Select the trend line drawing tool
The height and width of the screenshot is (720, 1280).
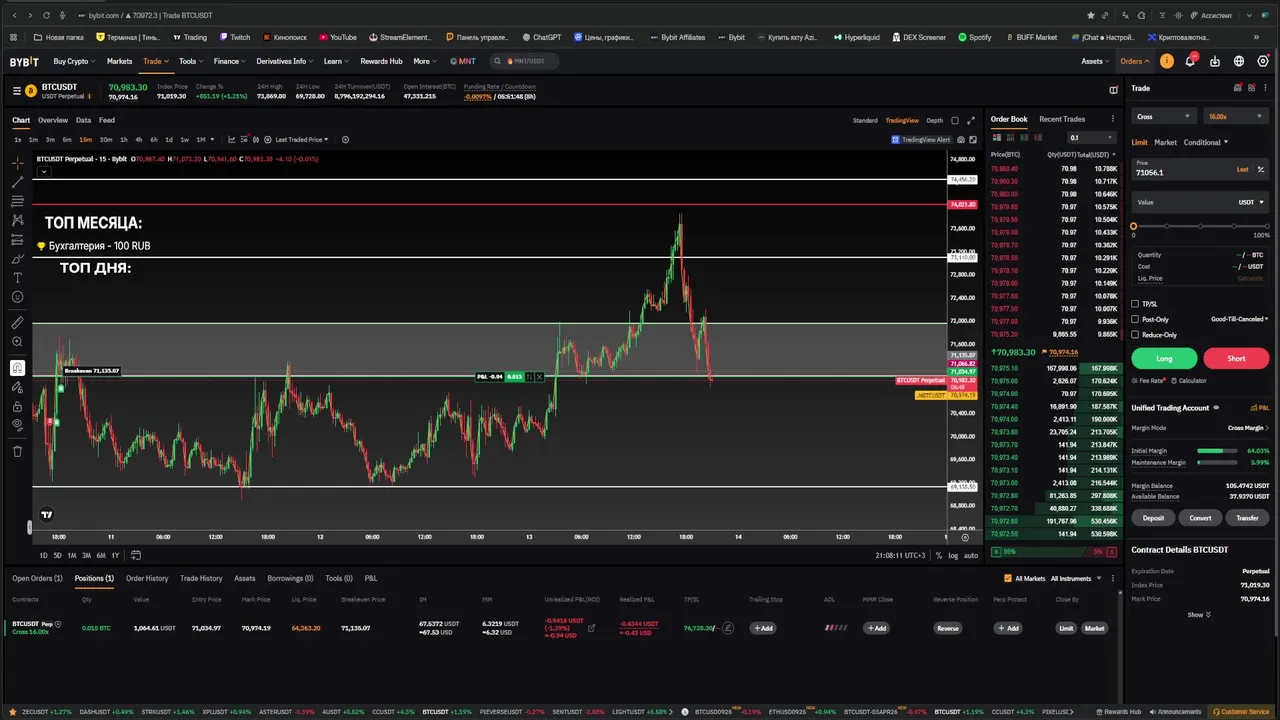[x=17, y=181]
